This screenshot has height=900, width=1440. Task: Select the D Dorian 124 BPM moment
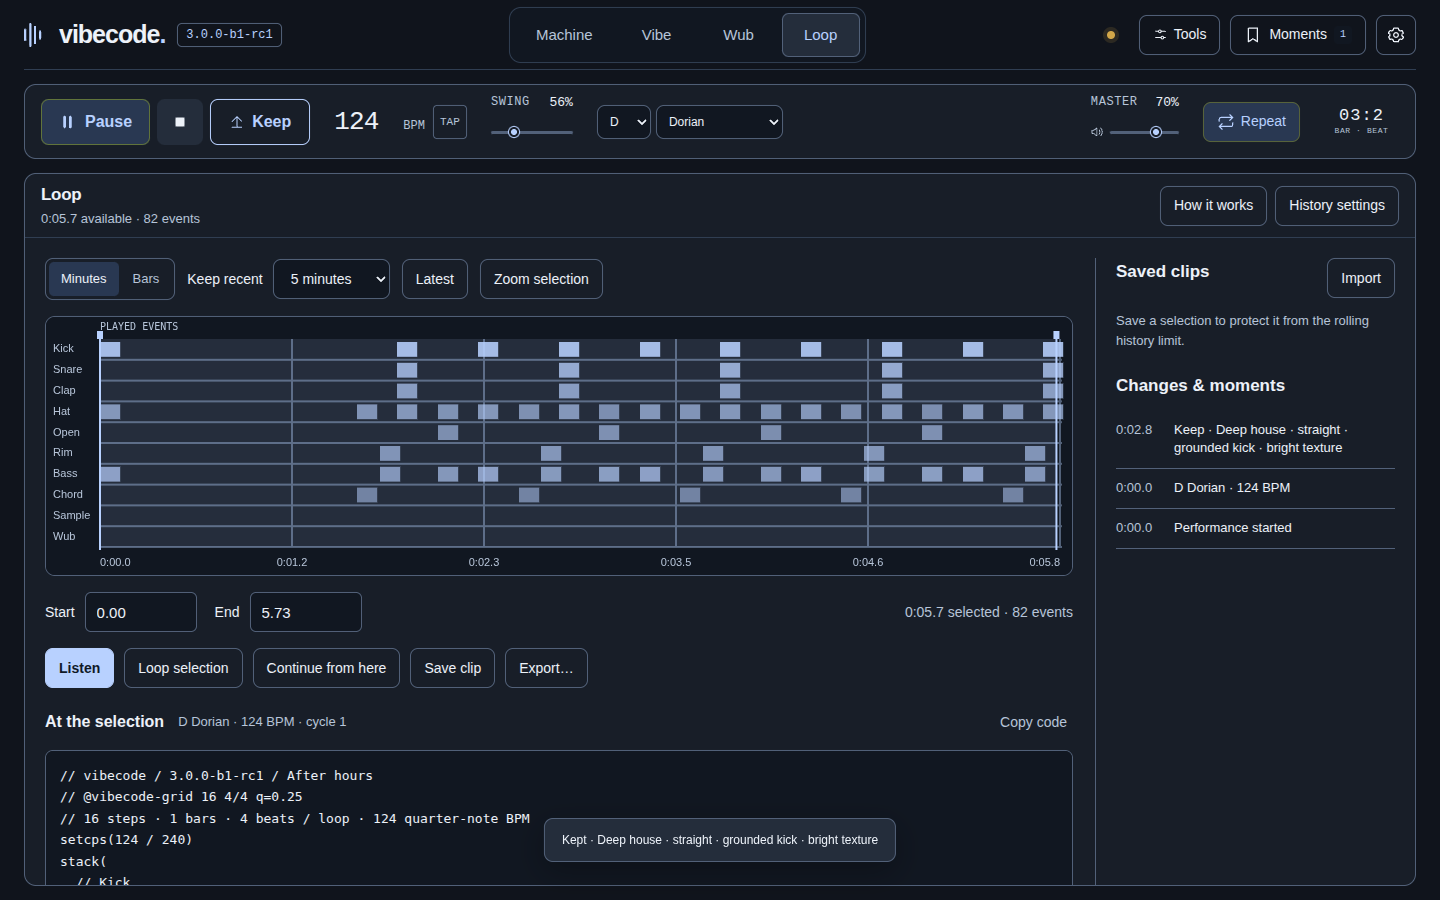tap(1255, 488)
